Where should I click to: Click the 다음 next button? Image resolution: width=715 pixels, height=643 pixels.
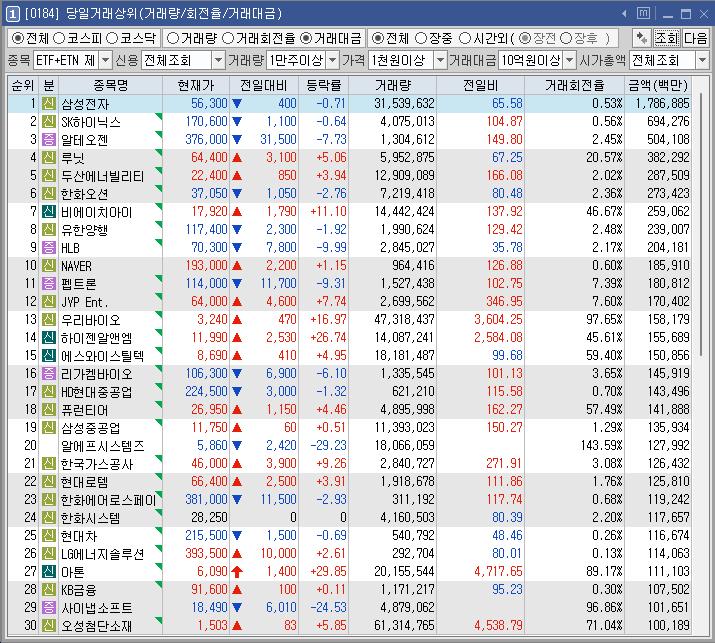point(695,38)
